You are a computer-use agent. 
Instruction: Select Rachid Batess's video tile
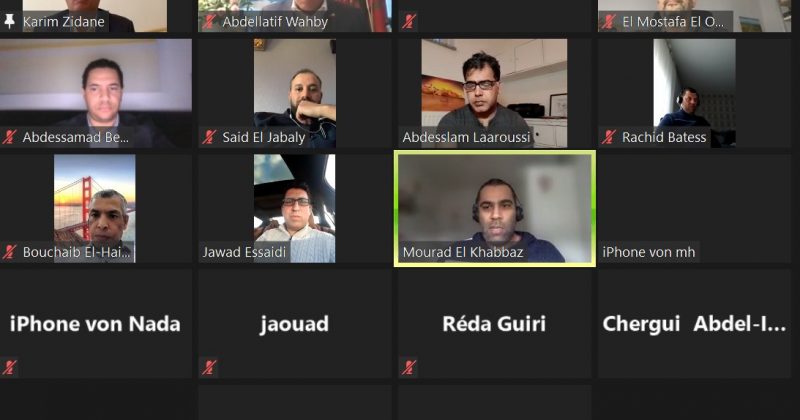pos(694,93)
